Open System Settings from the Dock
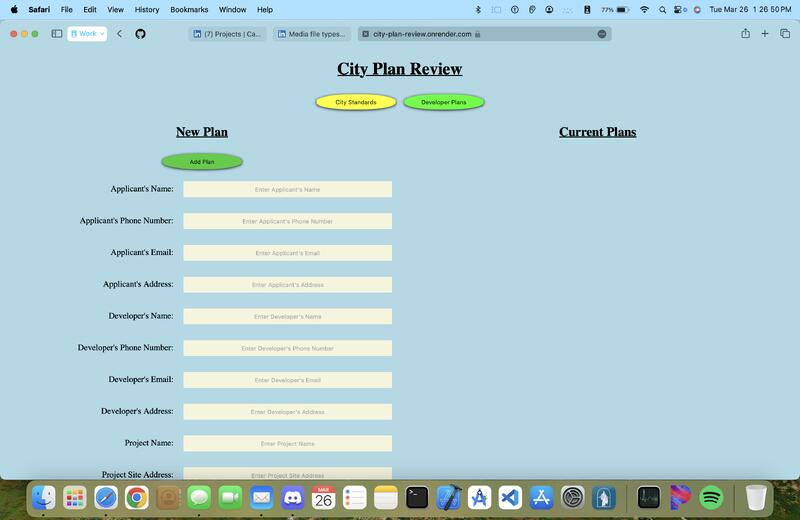This screenshot has height=520, width=800. [x=572, y=497]
